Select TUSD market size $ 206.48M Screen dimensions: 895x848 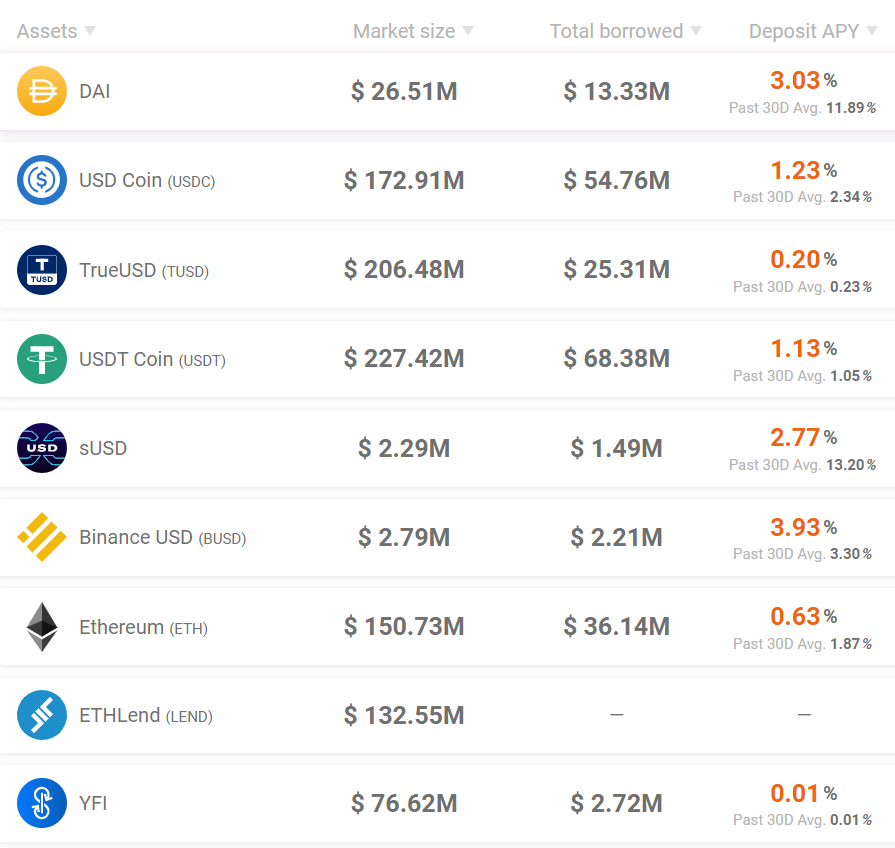[x=404, y=269]
